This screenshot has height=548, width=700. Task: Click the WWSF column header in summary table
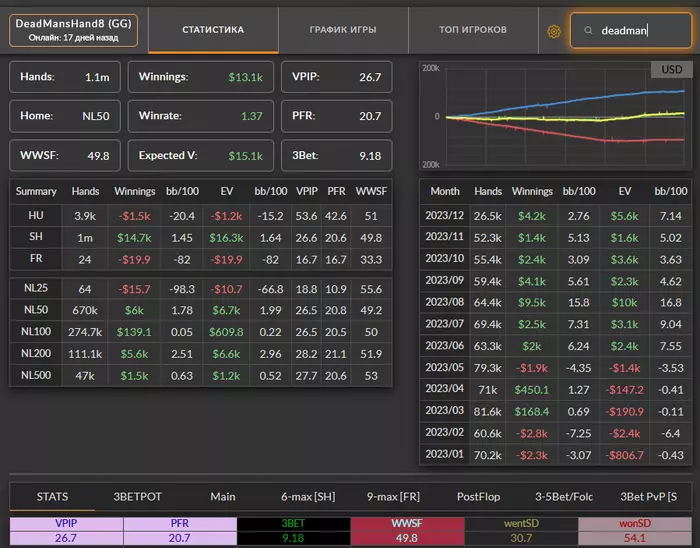(371, 191)
